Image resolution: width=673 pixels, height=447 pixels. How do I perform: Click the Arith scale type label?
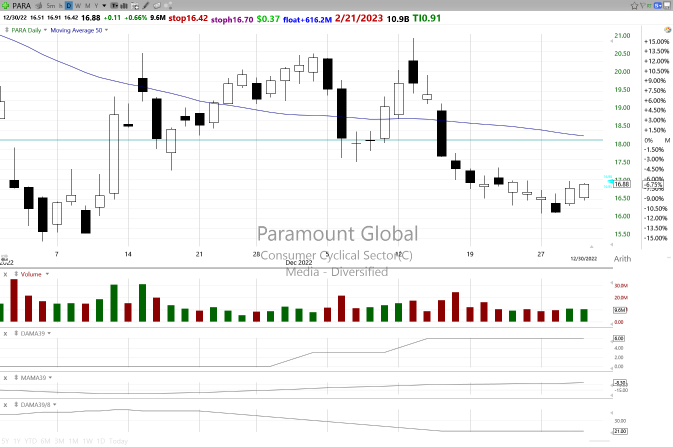coord(620,258)
